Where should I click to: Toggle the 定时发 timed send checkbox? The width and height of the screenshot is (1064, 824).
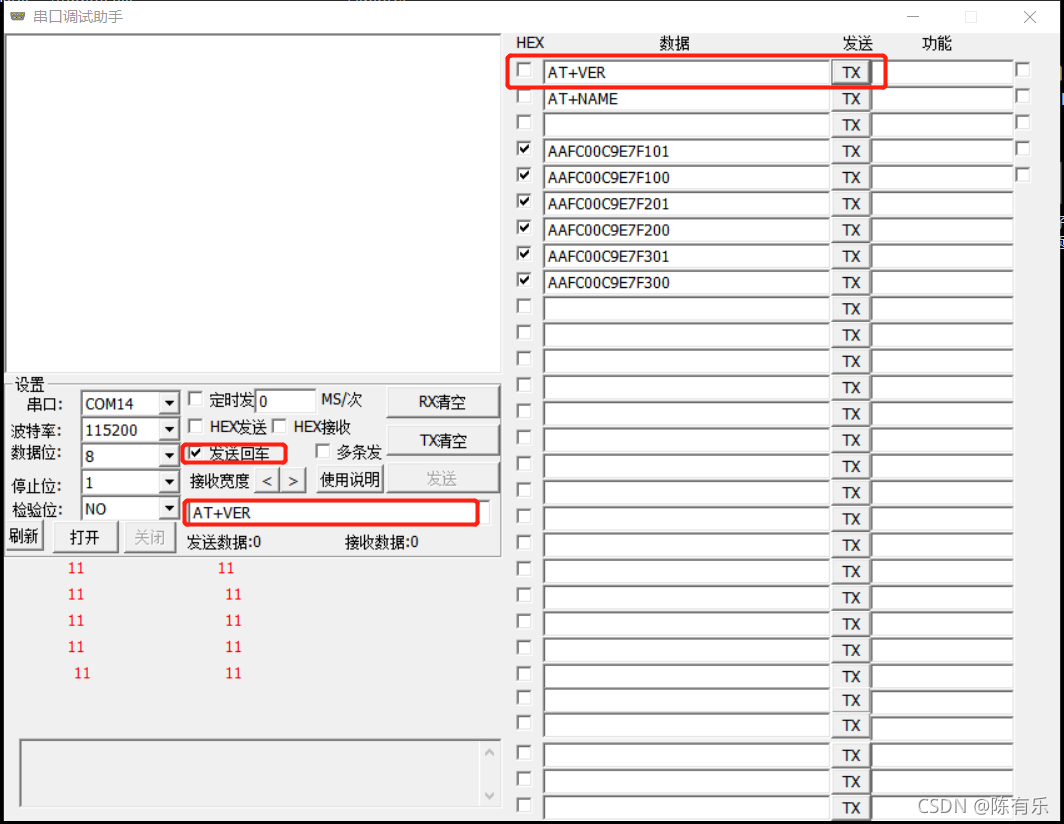tap(195, 398)
